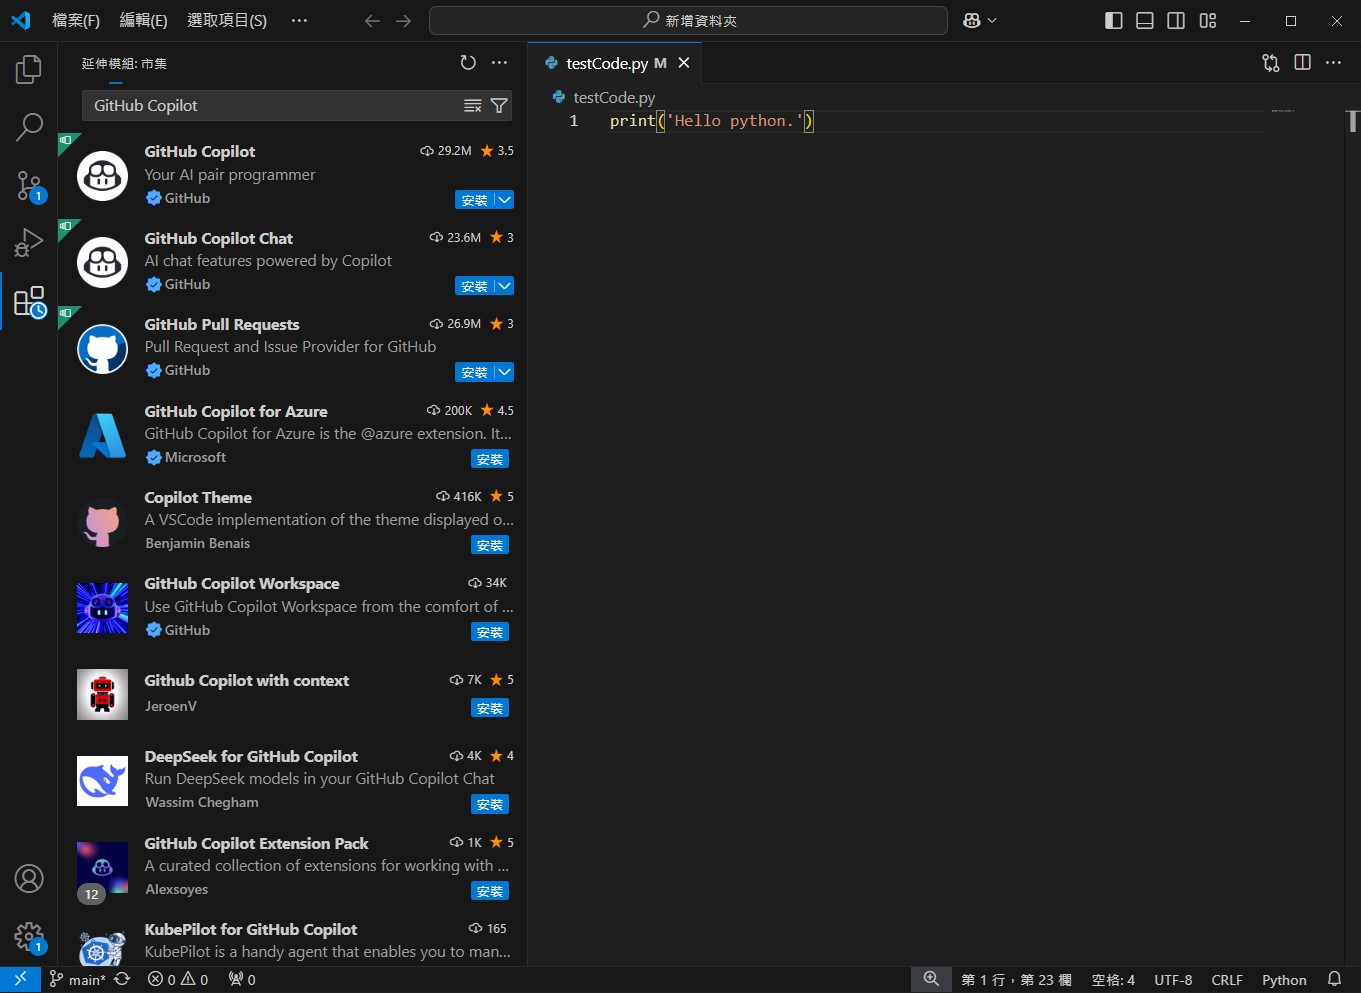The image size is (1361, 993).
Task: Open notifications bell in status bar
Action: [x=1334, y=980]
